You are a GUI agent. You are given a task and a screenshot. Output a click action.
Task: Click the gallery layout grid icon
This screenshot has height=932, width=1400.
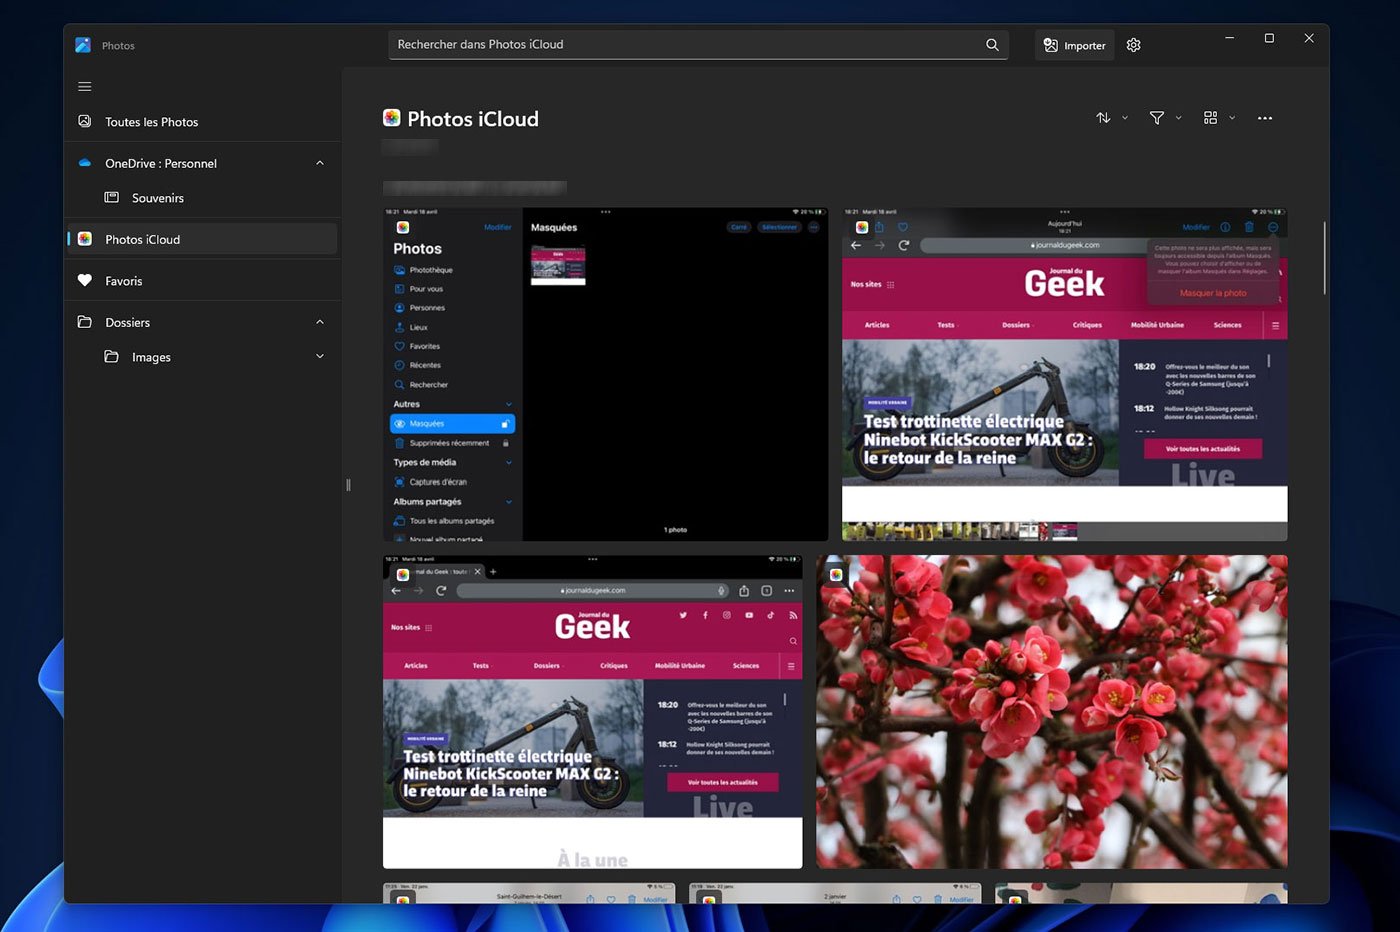pos(1210,118)
